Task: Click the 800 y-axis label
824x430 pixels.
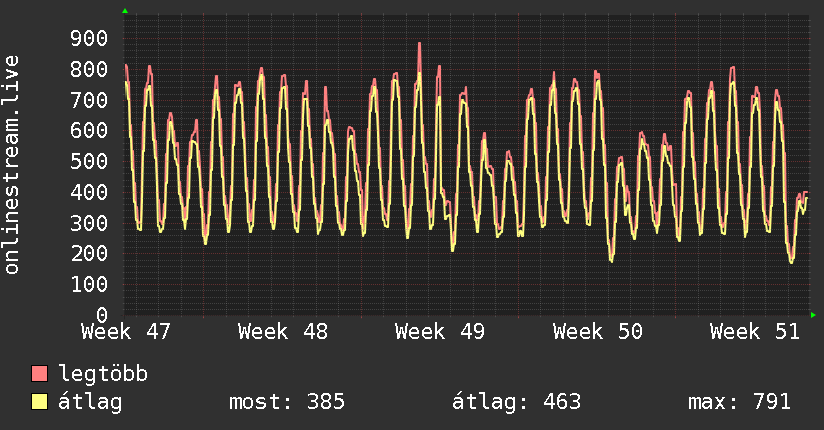Action: [89, 69]
